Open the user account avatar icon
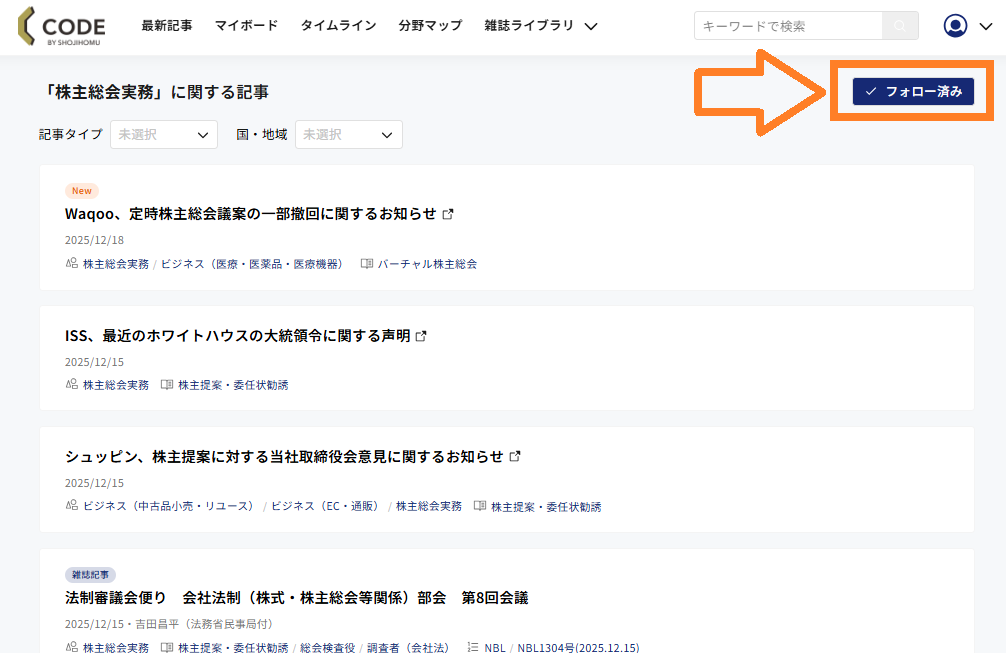Image resolution: width=1006 pixels, height=653 pixels. tap(955, 26)
